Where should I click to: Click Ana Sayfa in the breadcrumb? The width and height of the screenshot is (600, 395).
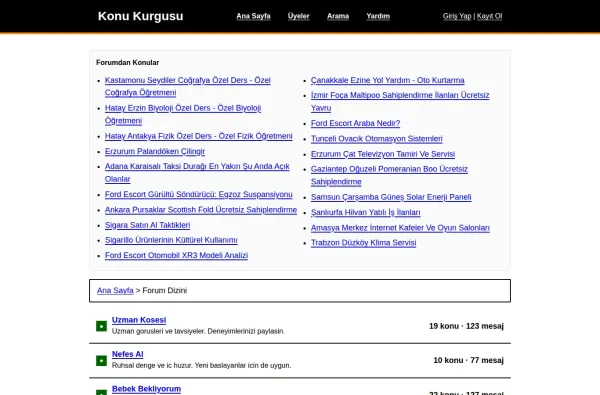(115, 291)
